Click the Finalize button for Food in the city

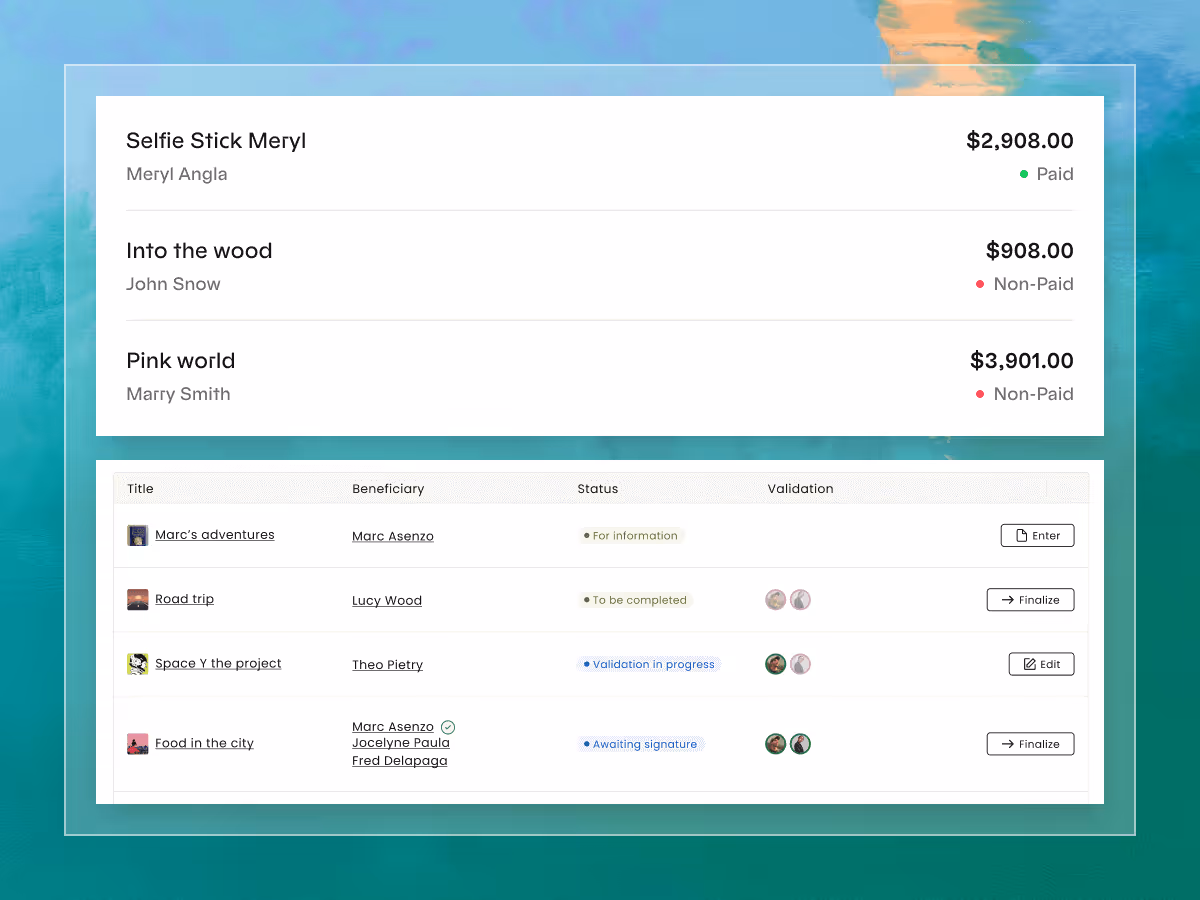[1031, 744]
